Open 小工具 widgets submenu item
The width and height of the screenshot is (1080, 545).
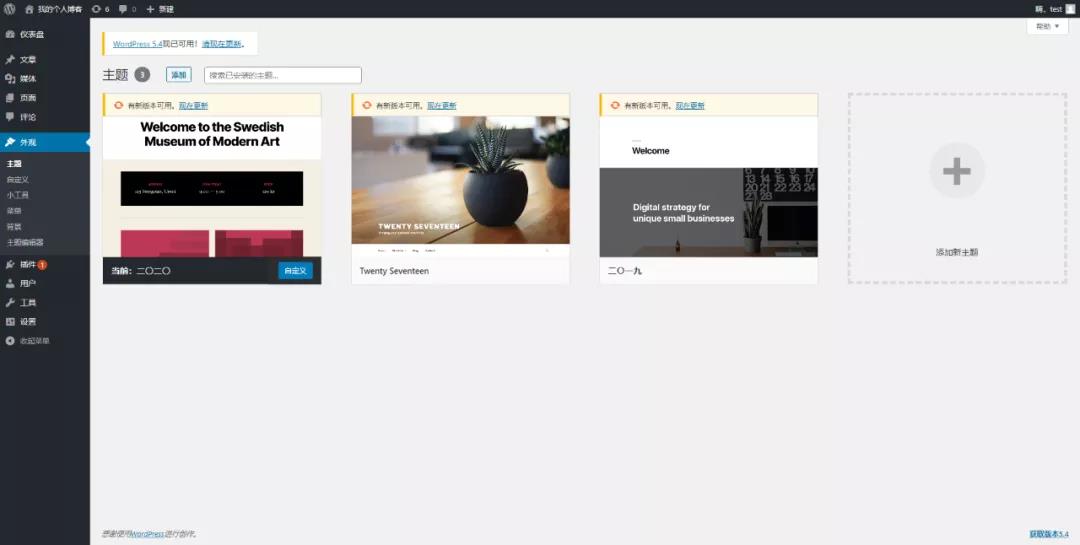(x=18, y=195)
